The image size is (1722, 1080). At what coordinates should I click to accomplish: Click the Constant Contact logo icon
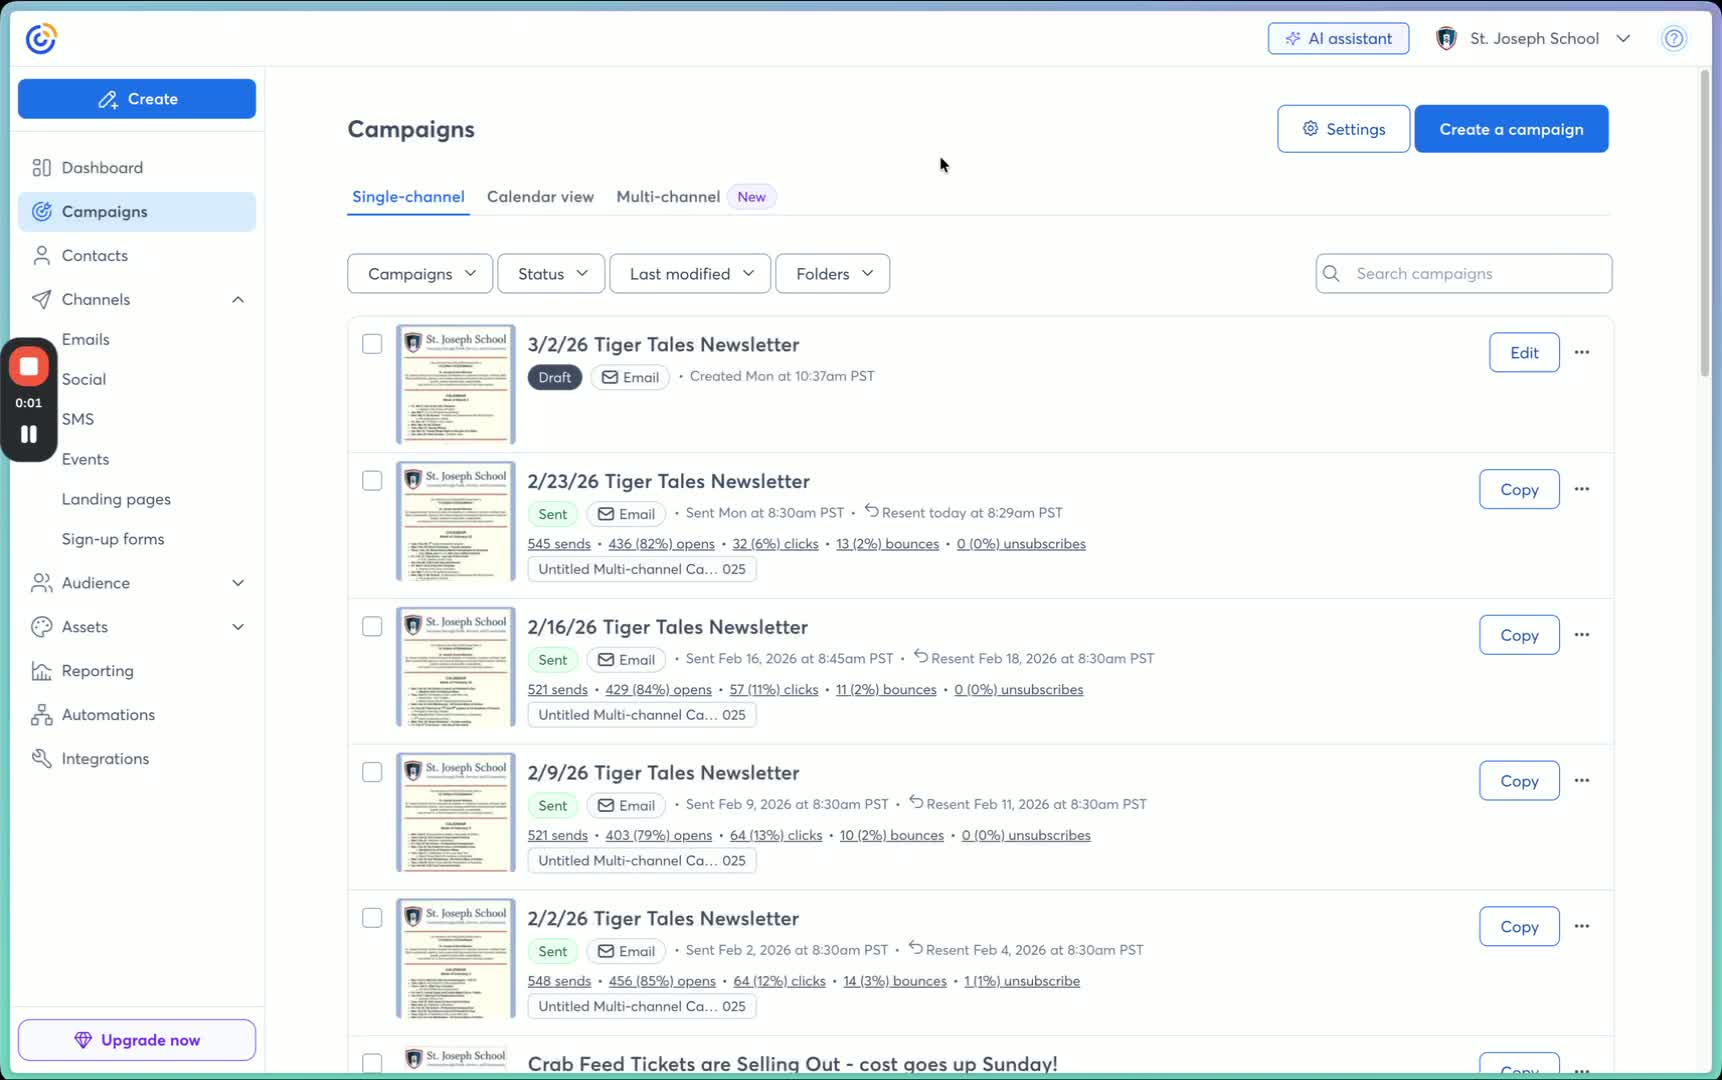pyautogui.click(x=41, y=38)
